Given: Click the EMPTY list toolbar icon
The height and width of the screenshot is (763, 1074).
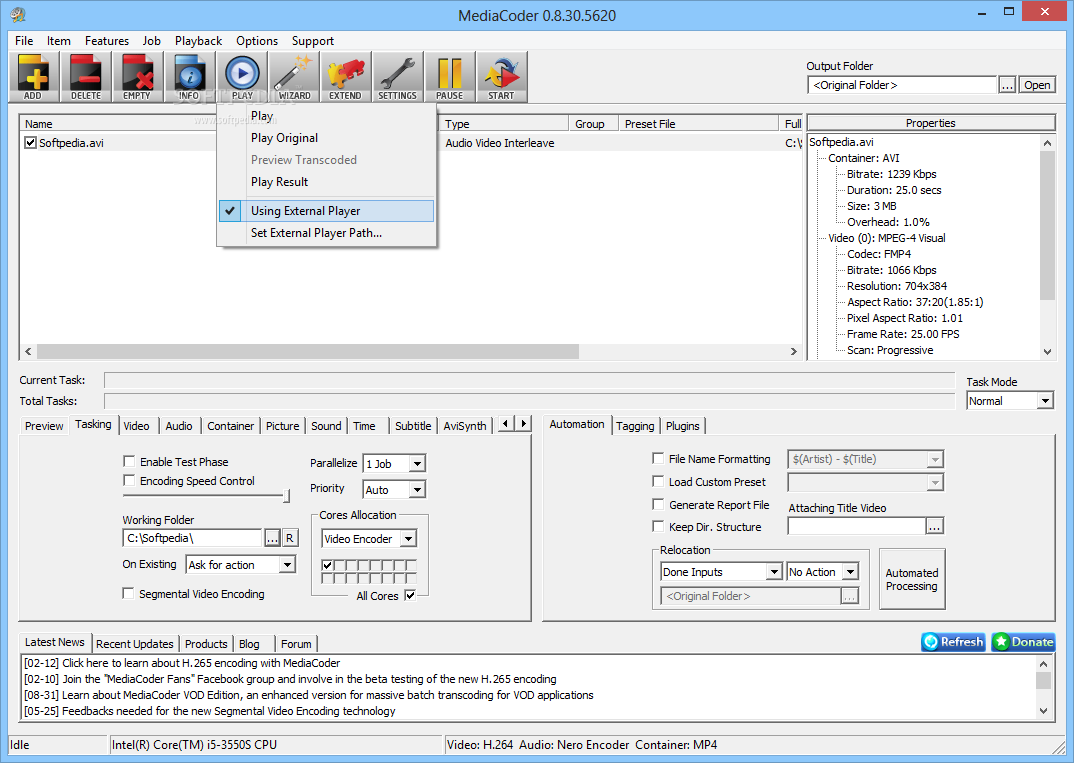Looking at the screenshot, I should click(137, 77).
